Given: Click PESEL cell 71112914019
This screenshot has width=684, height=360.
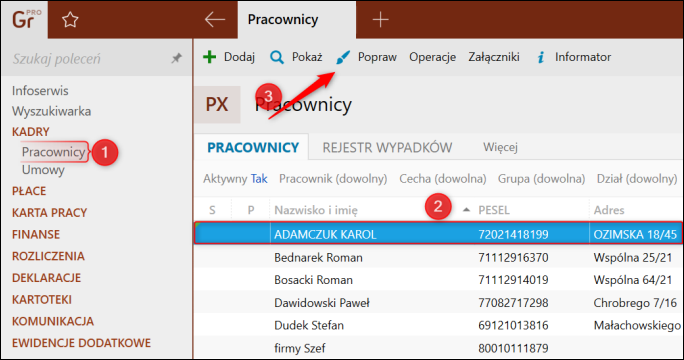Looking at the screenshot, I should click(513, 280).
